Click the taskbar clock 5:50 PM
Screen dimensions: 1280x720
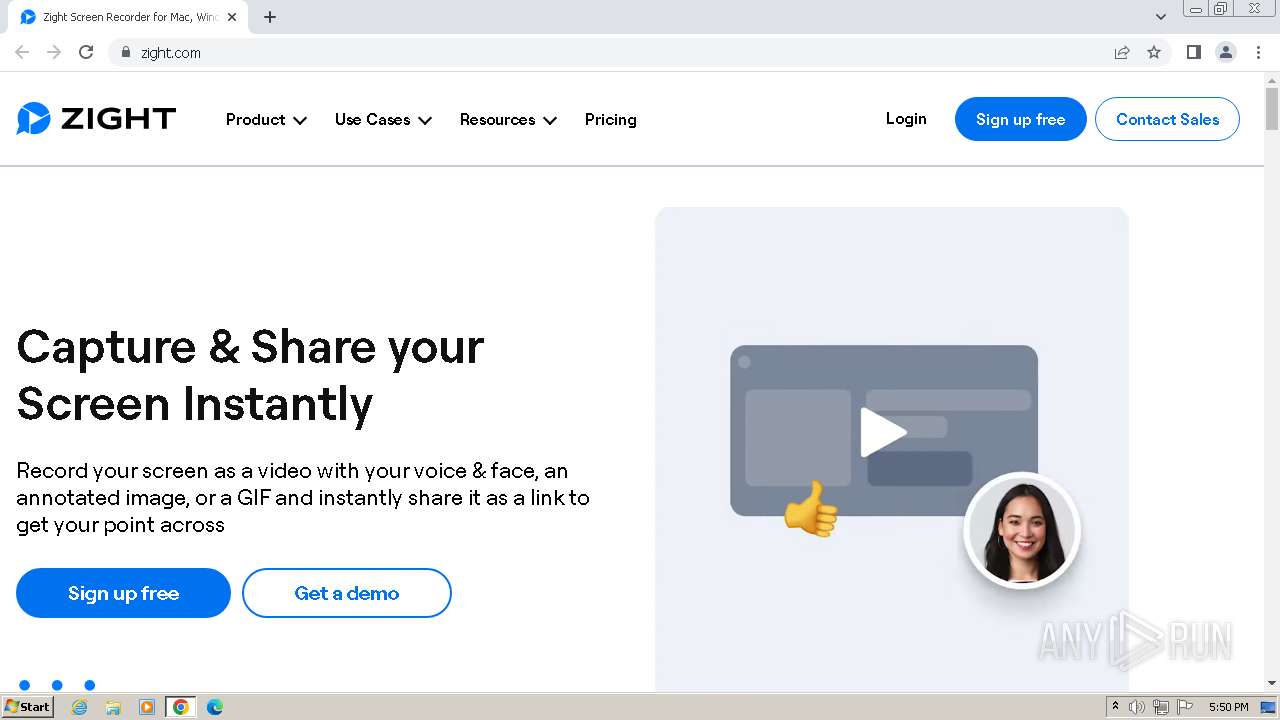(1228, 707)
